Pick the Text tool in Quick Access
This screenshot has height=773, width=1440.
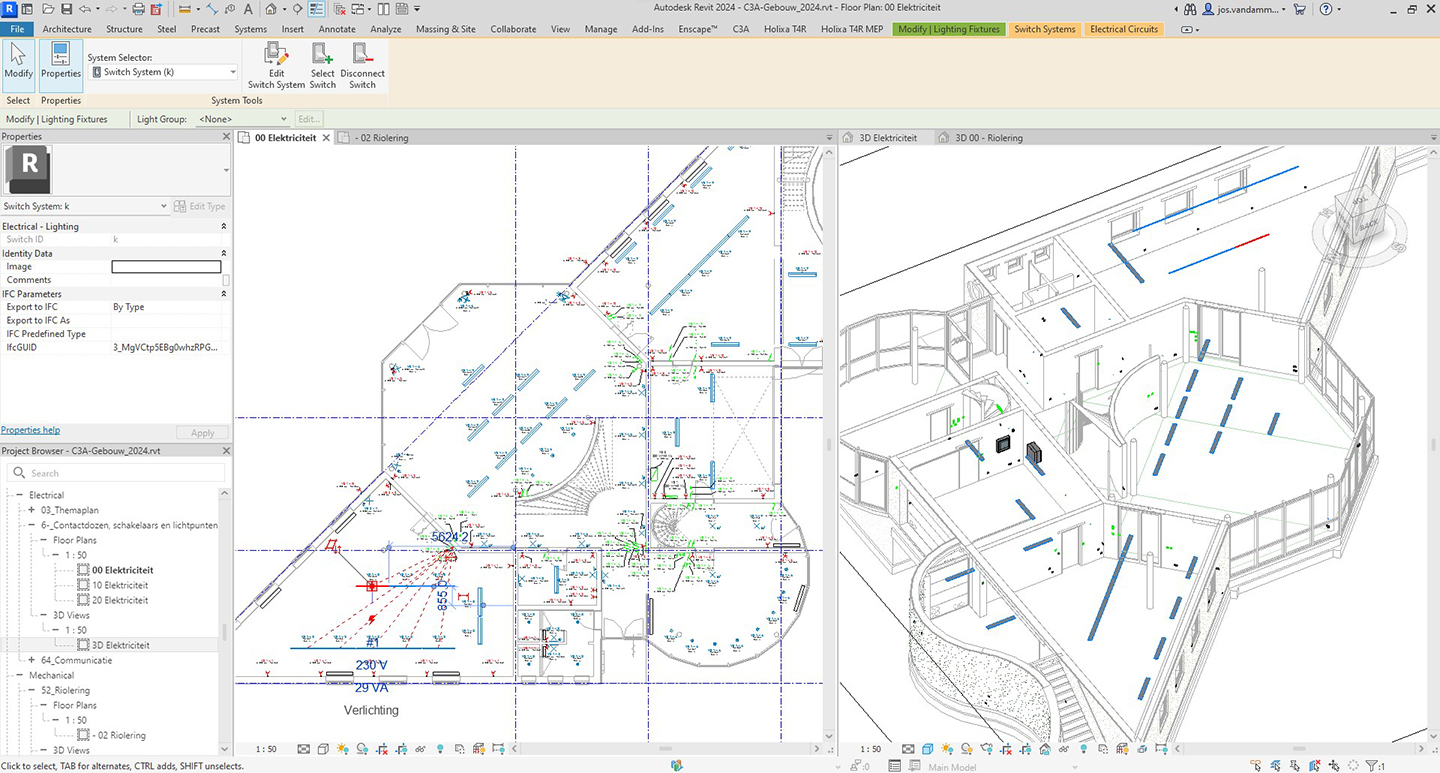[x=248, y=9]
